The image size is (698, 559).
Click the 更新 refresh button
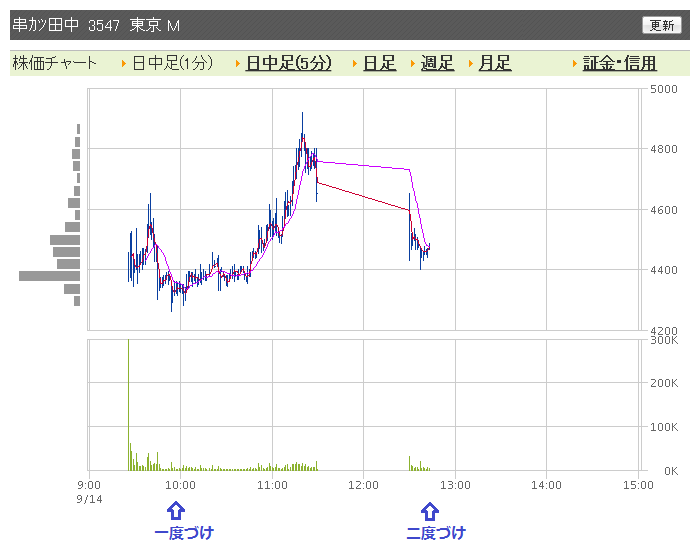click(x=662, y=25)
